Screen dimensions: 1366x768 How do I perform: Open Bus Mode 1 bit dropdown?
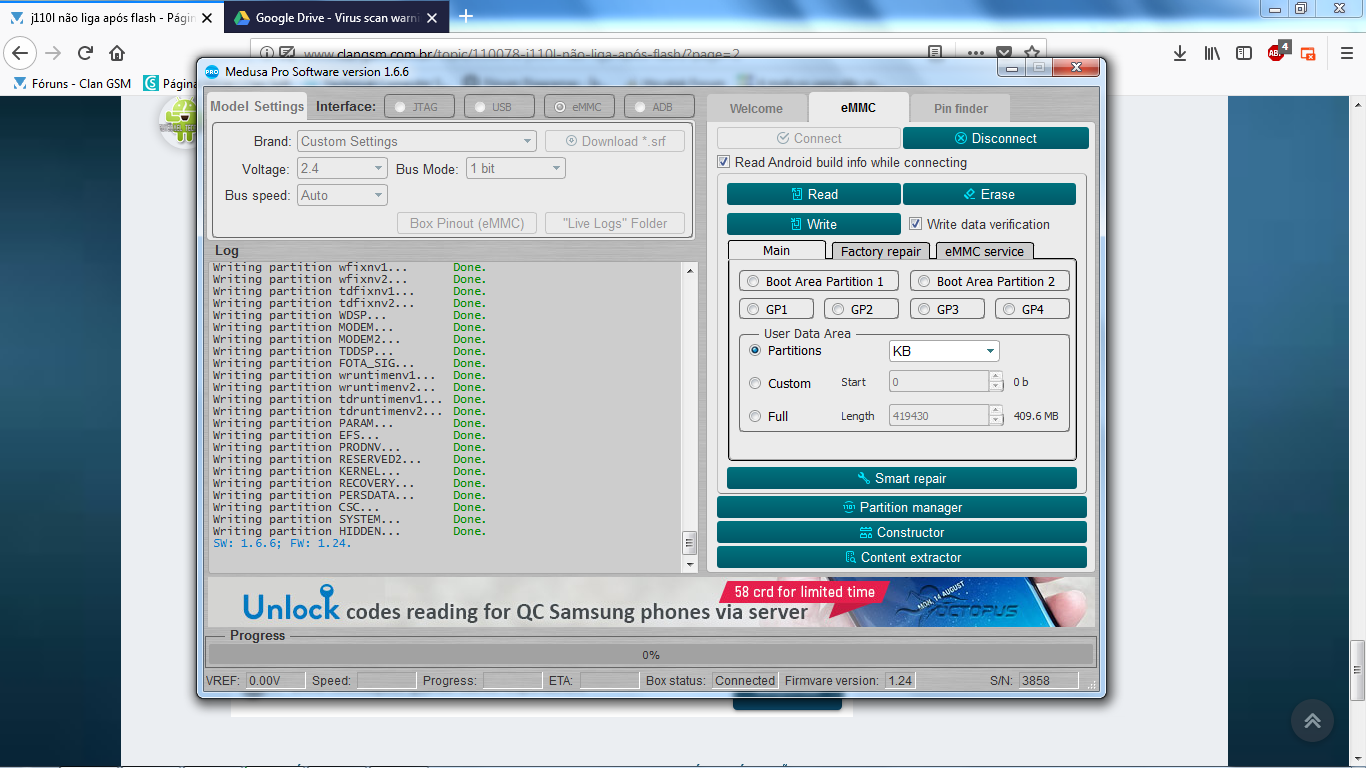[516, 169]
